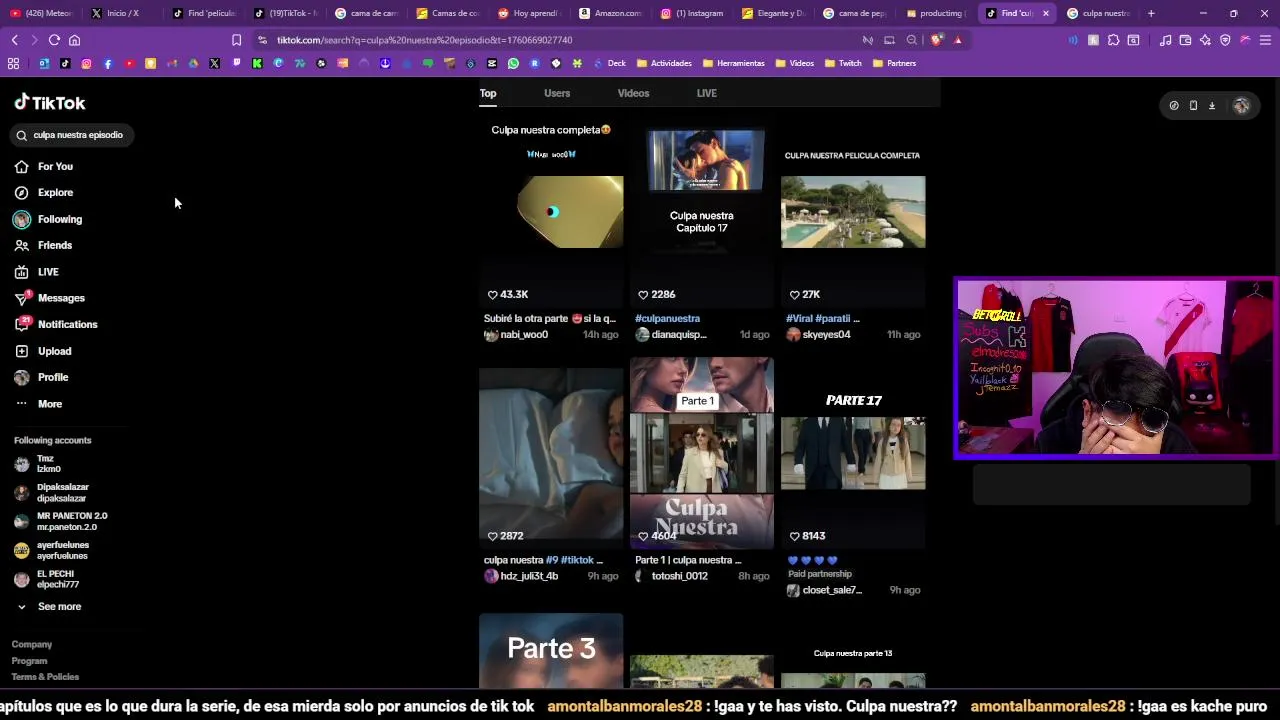Open the CULPA NUESTRA PELICULA COMPLETA video
Image resolution: width=1280 pixels, height=720 pixels.
pyautogui.click(x=853, y=212)
